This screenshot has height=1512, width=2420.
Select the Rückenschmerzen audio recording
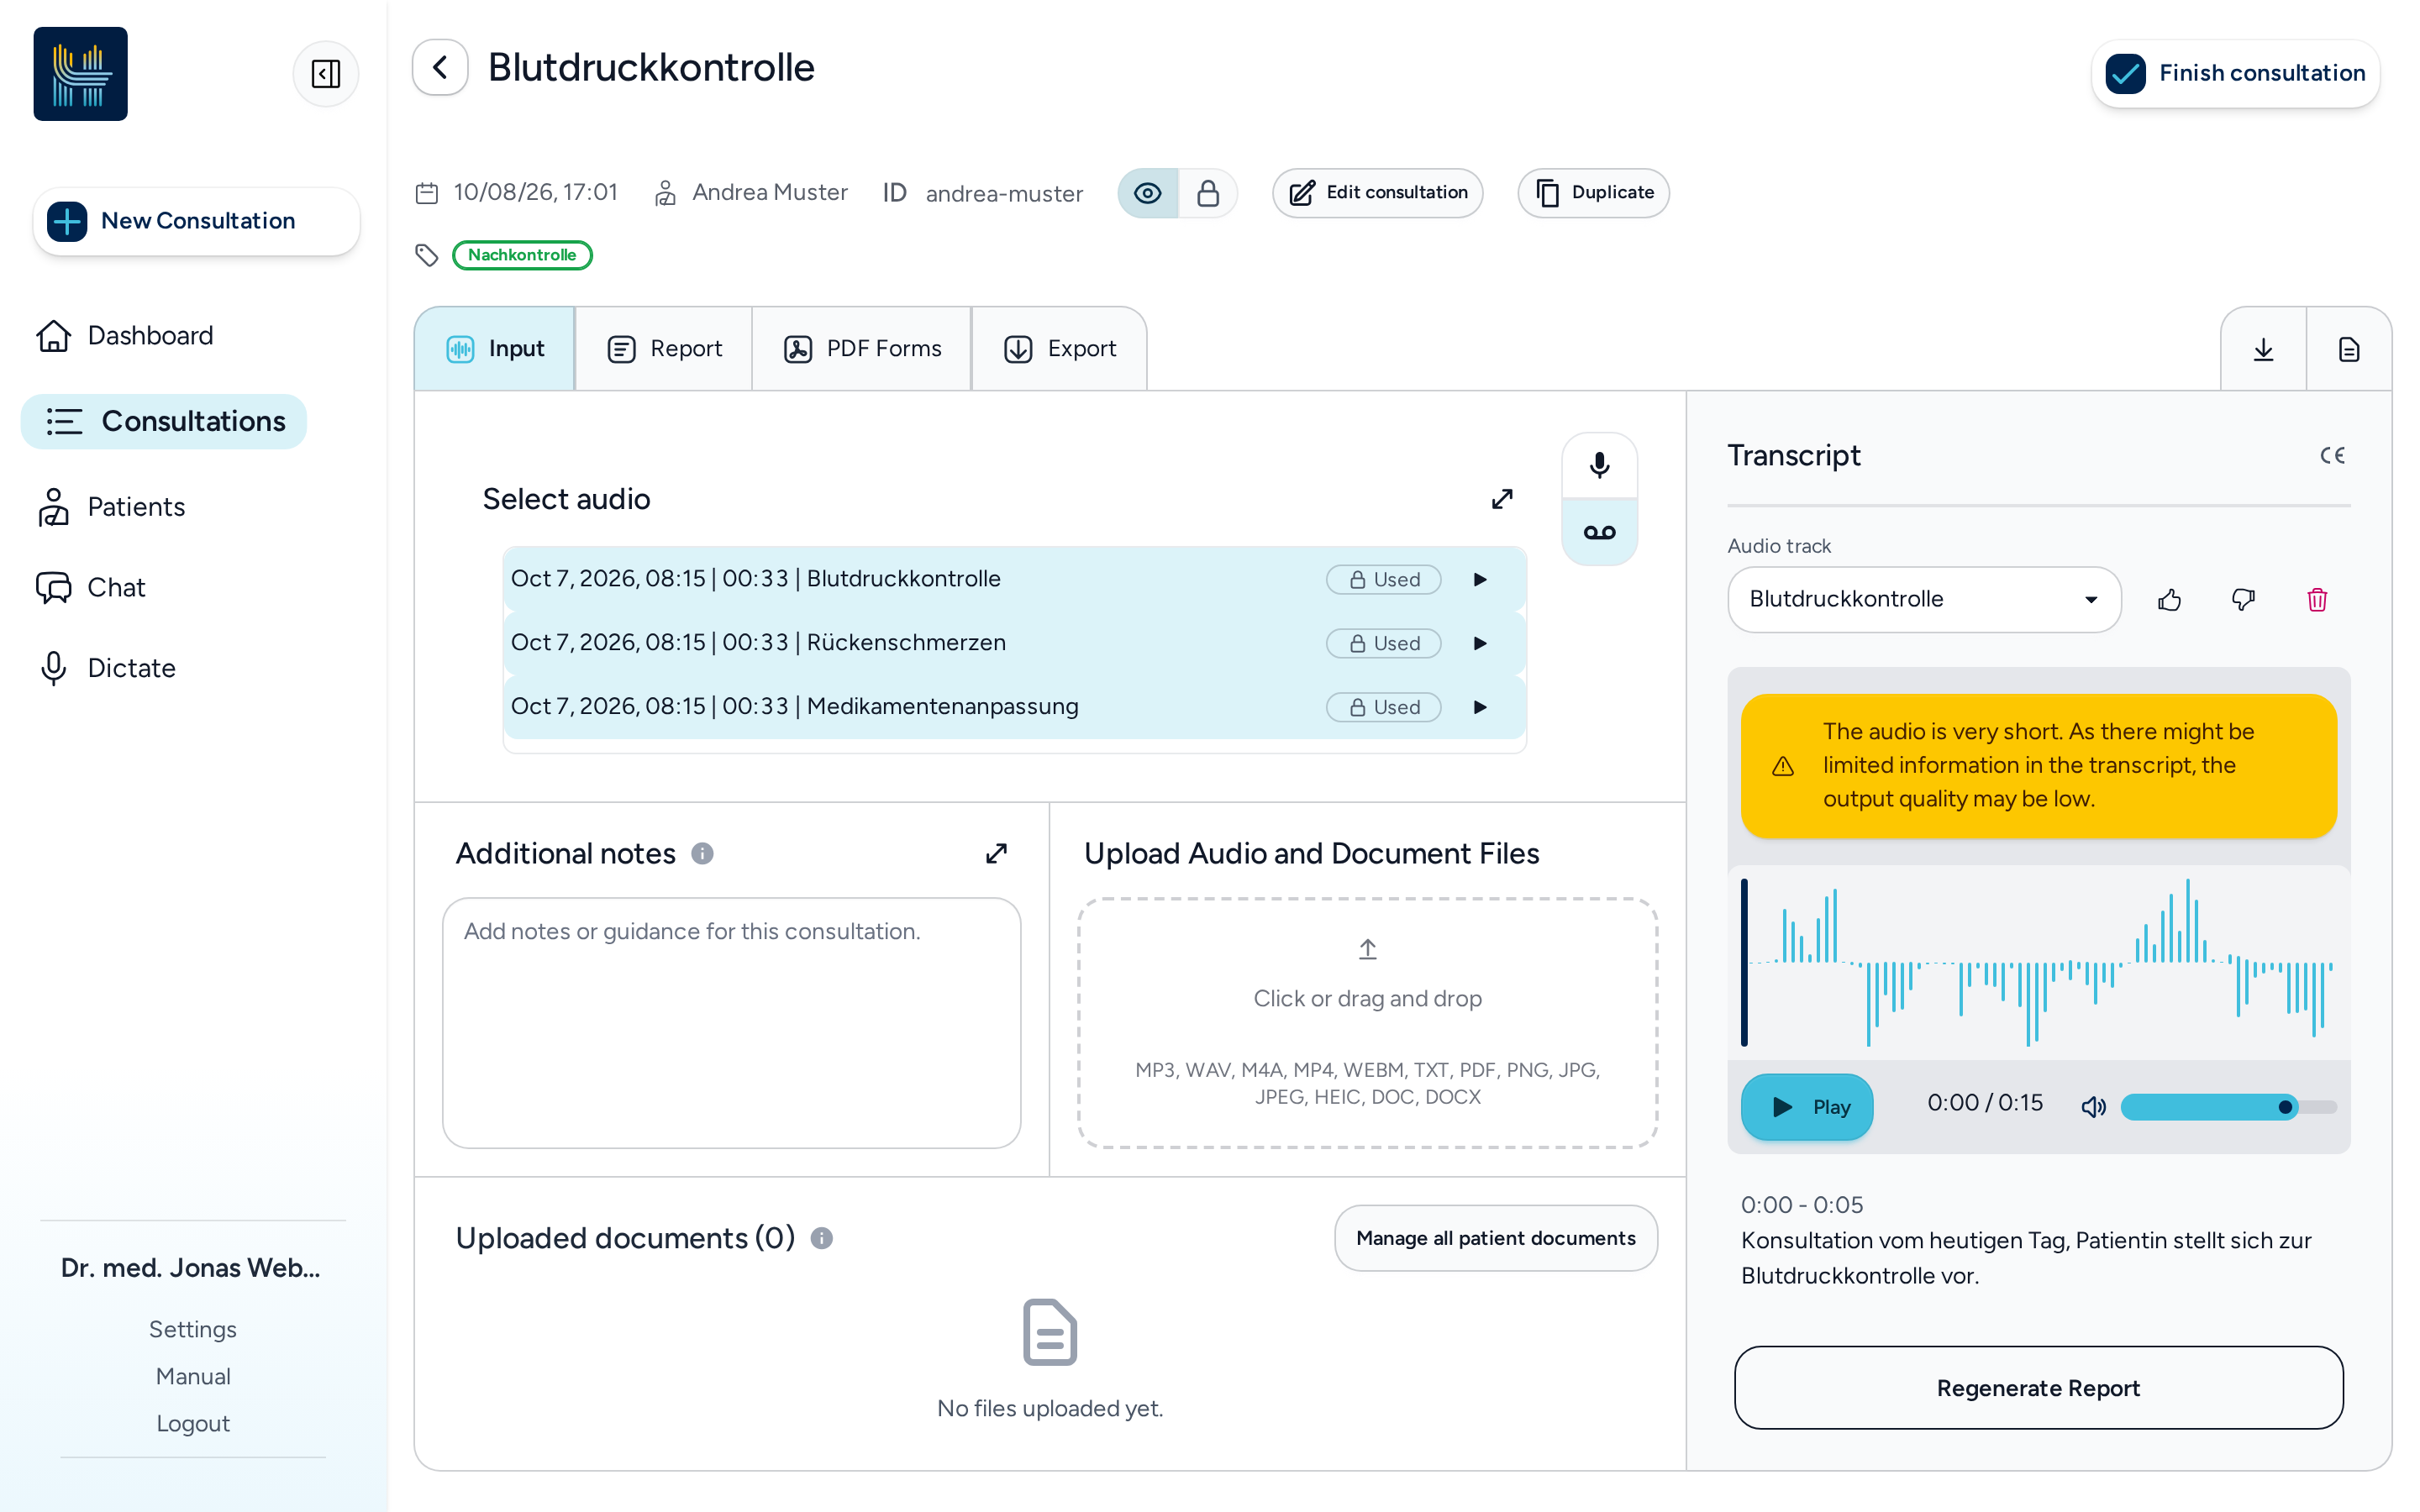pos(1014,643)
